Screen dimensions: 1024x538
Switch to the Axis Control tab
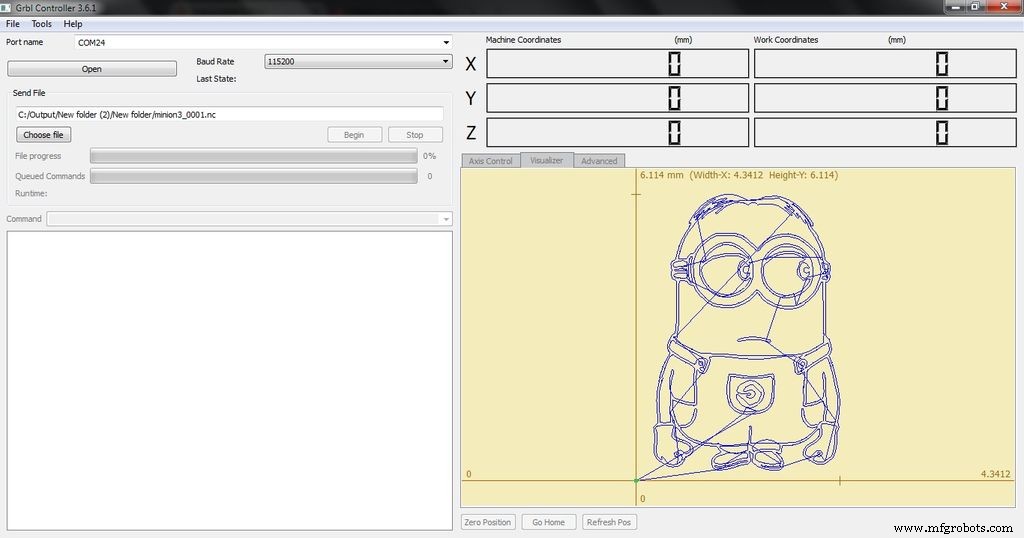click(490, 161)
